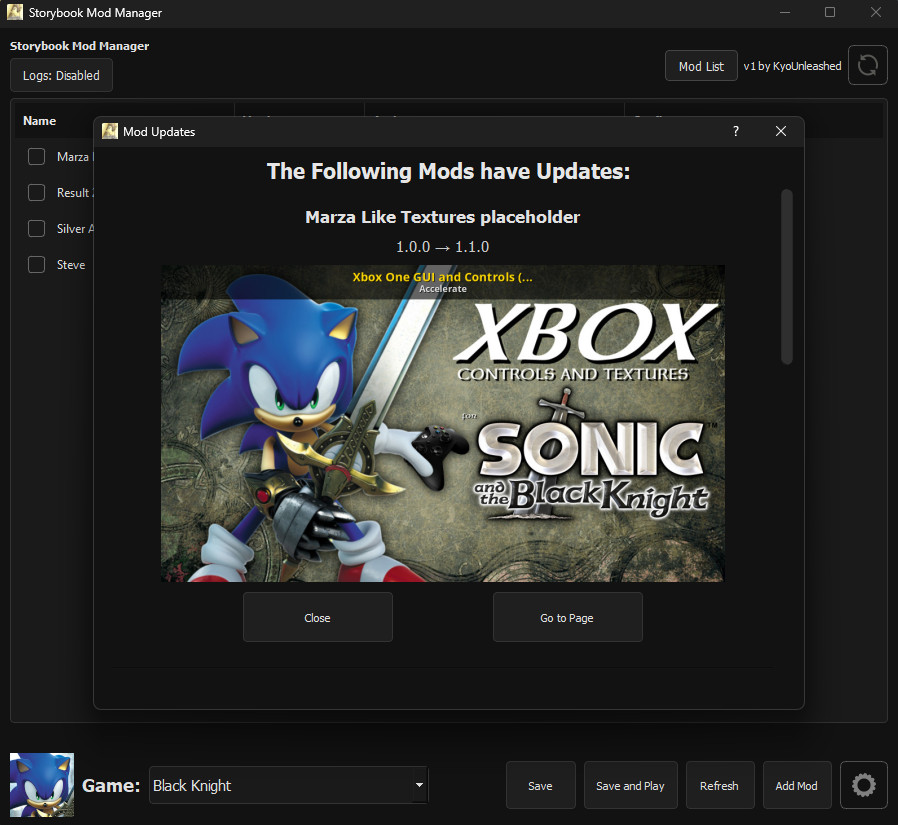Toggle the Result mod checkbox

[x=37, y=192]
